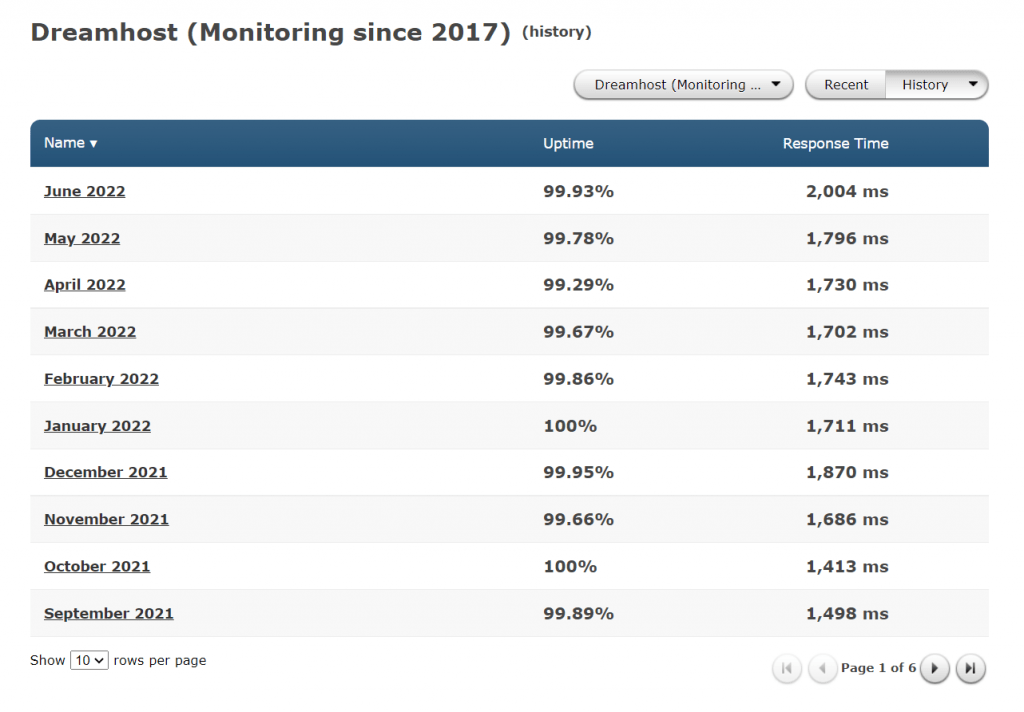Viewport: 1024px width, 712px height.
Task: Select the 99.89% uptime value
Action: (578, 613)
